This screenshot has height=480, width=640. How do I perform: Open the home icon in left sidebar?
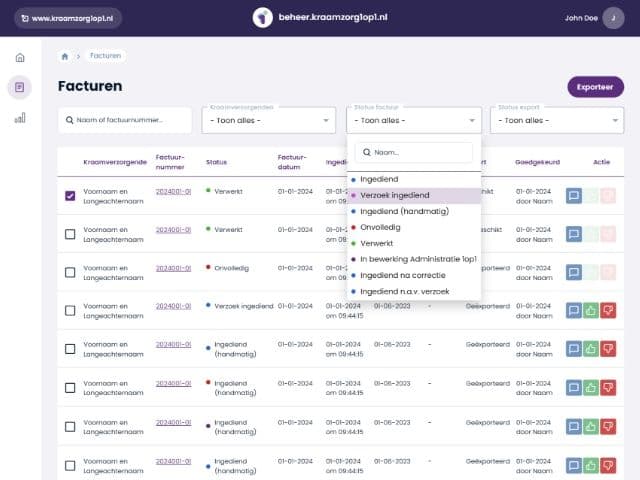point(20,57)
